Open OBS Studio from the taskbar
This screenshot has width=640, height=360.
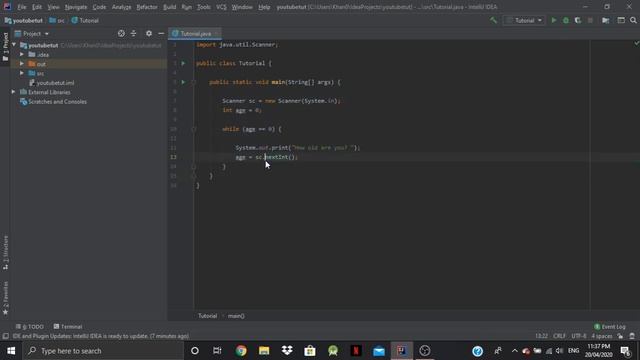click(425, 351)
